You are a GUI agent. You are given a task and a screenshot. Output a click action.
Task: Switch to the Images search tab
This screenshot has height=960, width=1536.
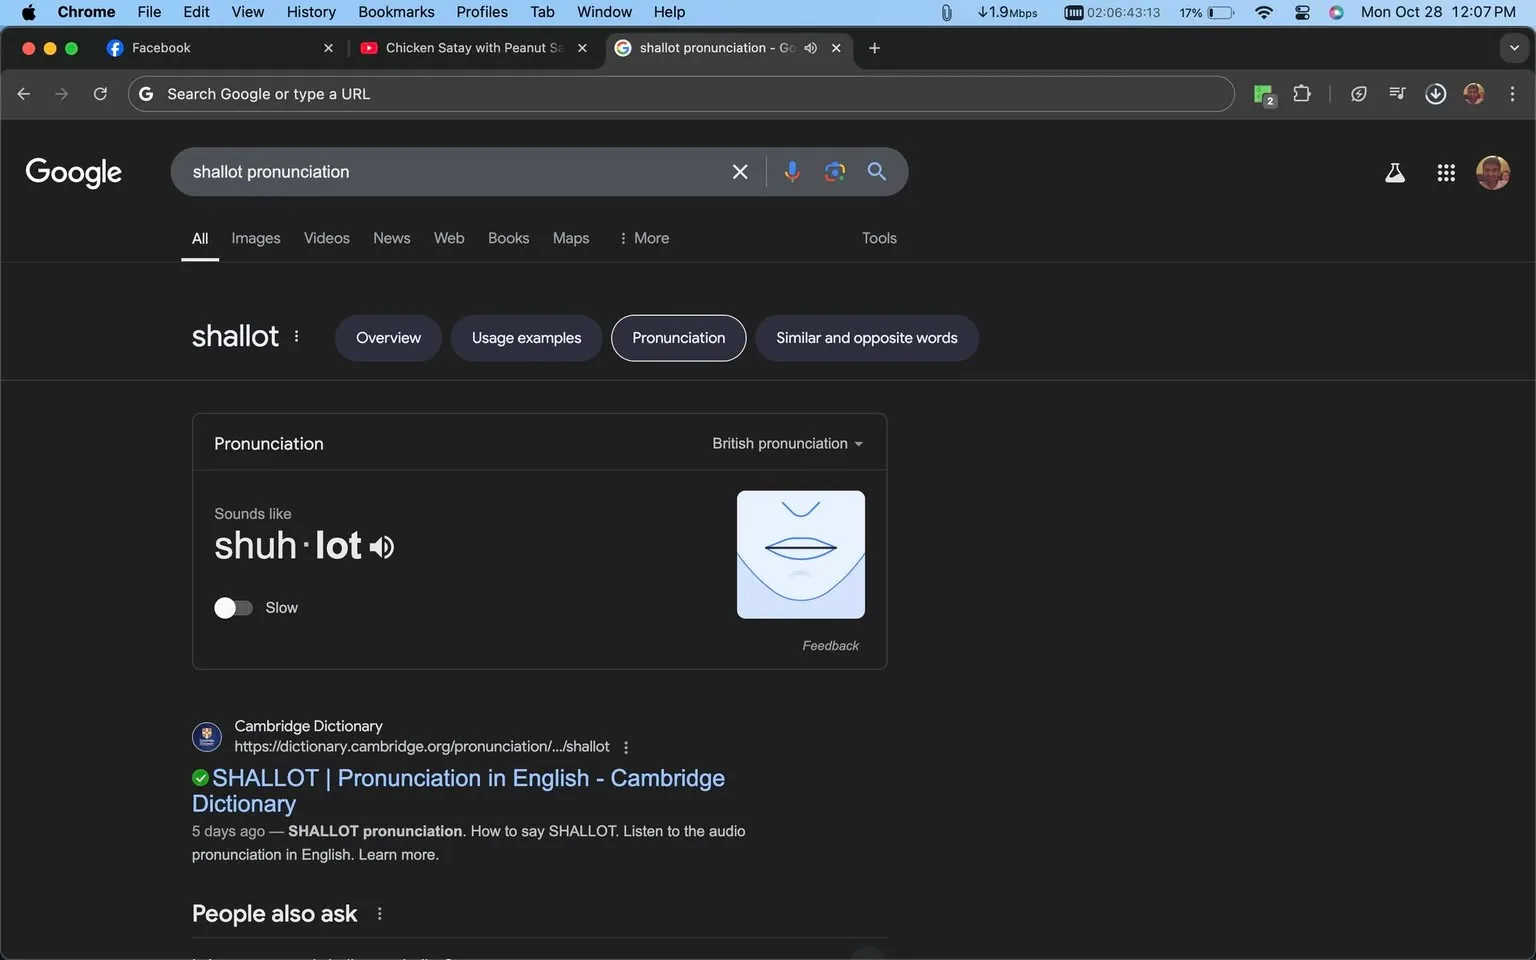[x=255, y=238]
